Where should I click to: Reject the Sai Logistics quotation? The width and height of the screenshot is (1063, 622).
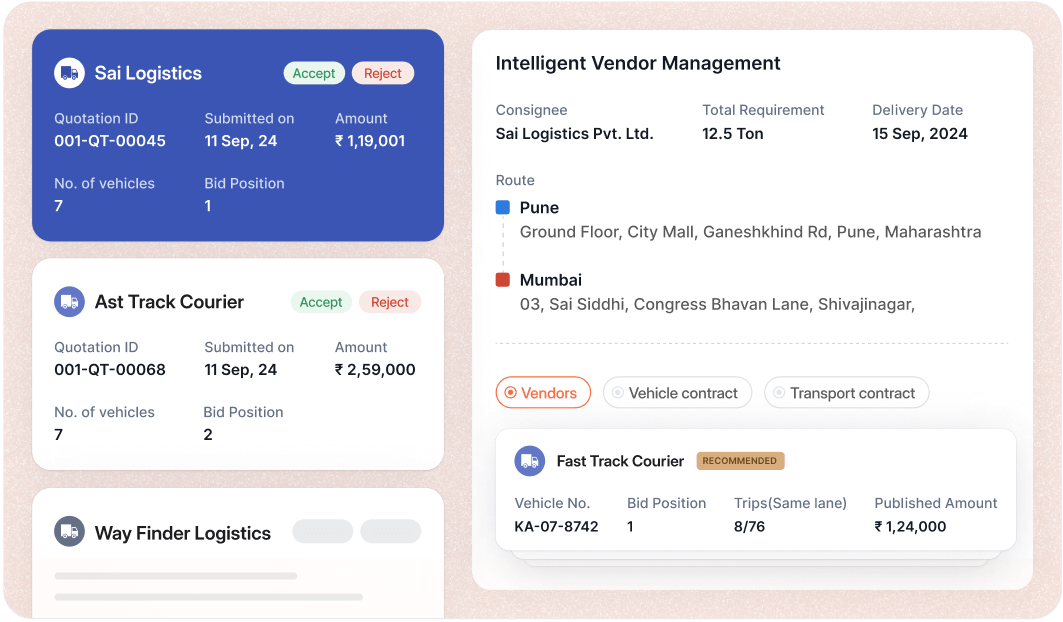coord(383,73)
